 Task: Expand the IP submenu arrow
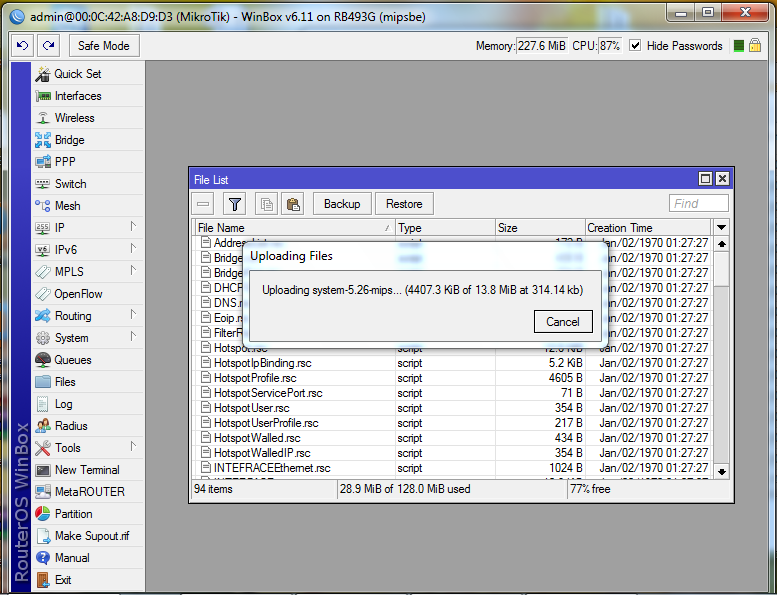(x=133, y=226)
